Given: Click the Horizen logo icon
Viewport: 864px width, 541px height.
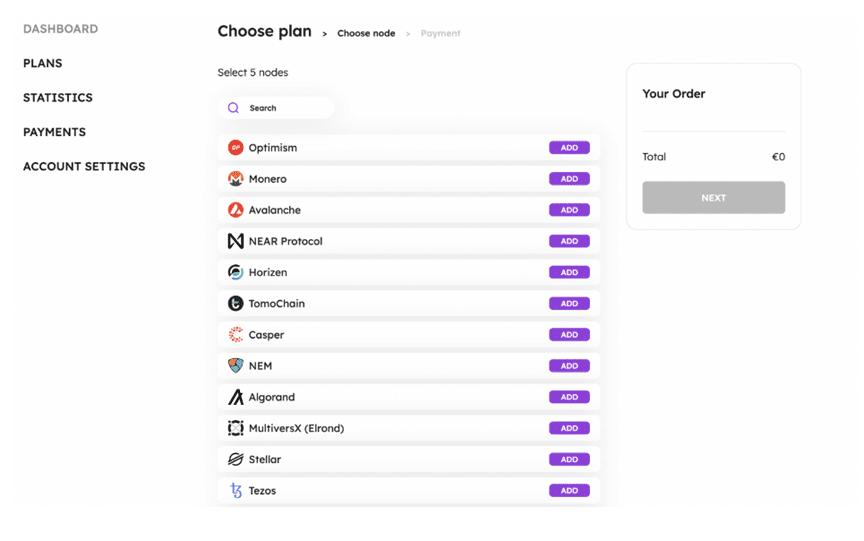Looking at the screenshot, I should pyautogui.click(x=236, y=272).
